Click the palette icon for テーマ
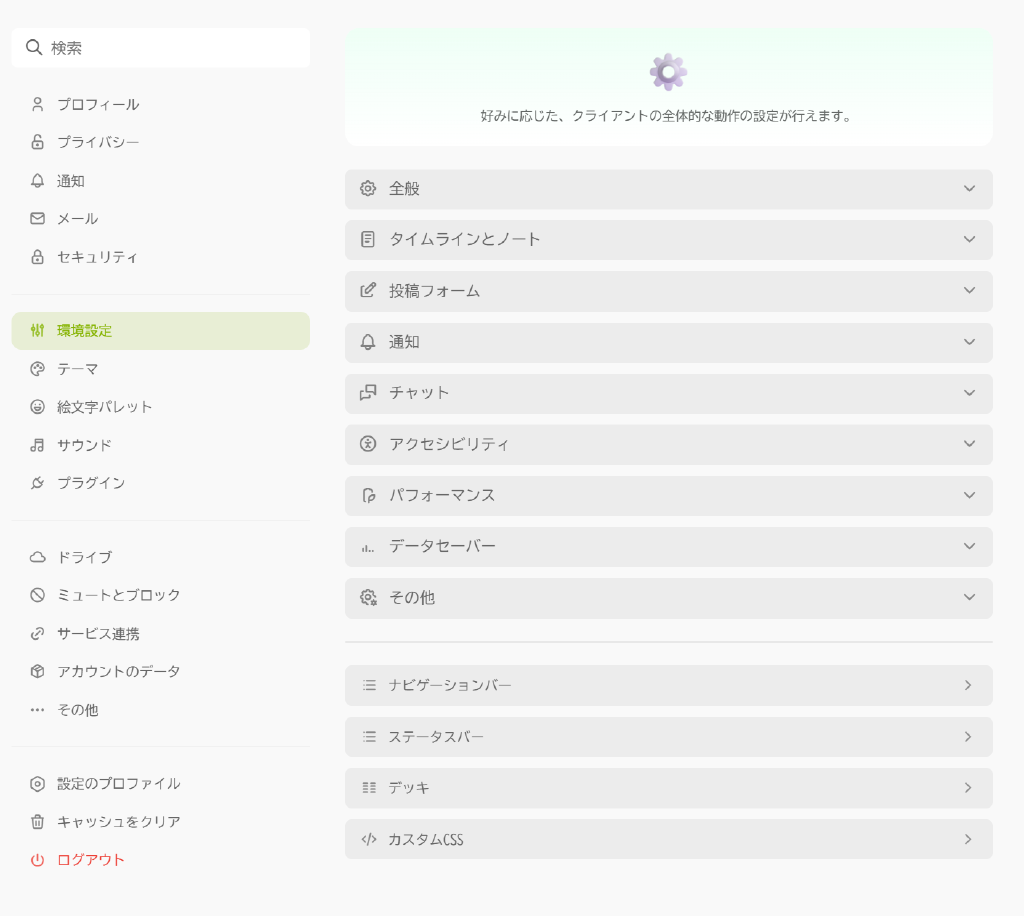 coord(38,369)
